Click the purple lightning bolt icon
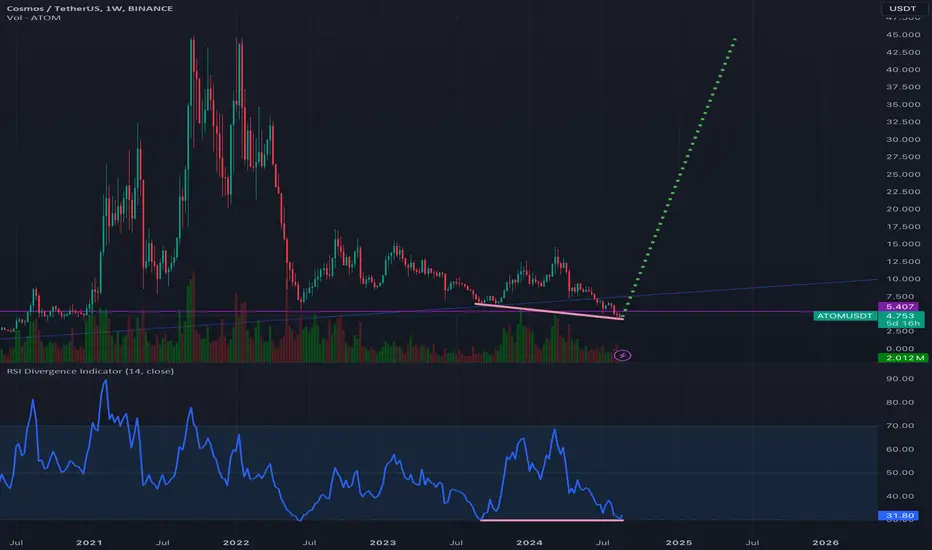Screen dimensions: 932x550 click(x=622, y=356)
